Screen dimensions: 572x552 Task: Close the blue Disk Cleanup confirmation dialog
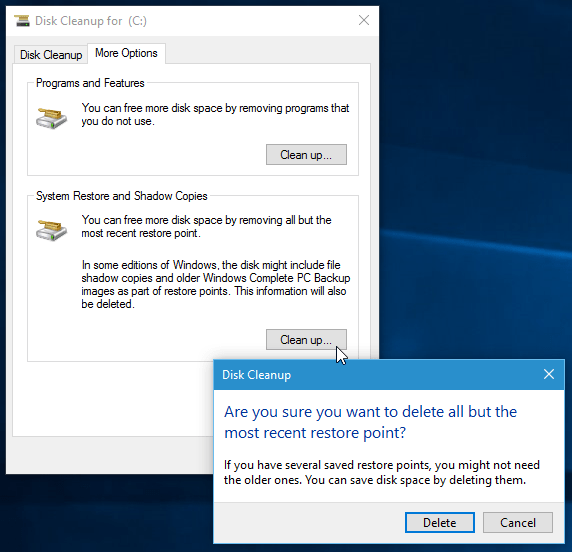tap(549, 374)
